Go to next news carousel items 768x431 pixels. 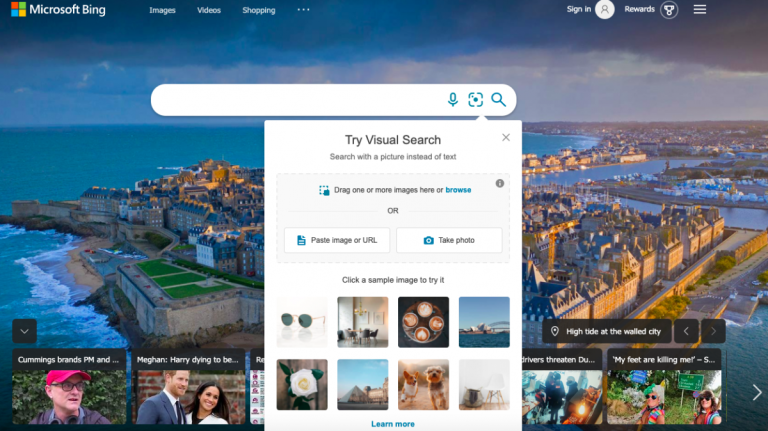click(756, 392)
